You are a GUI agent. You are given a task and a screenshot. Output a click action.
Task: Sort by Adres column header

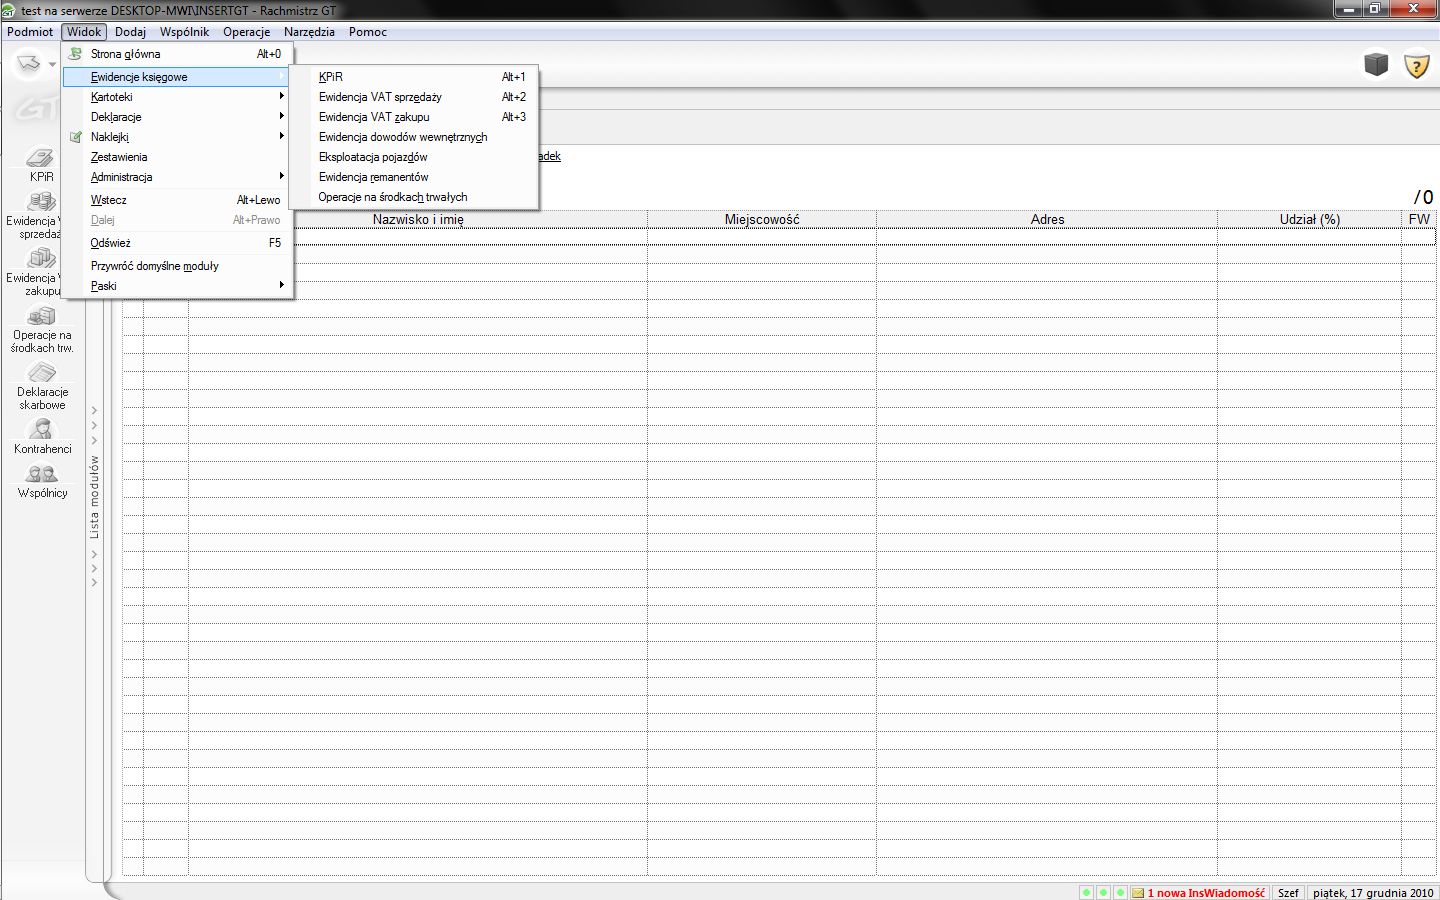click(x=1047, y=219)
